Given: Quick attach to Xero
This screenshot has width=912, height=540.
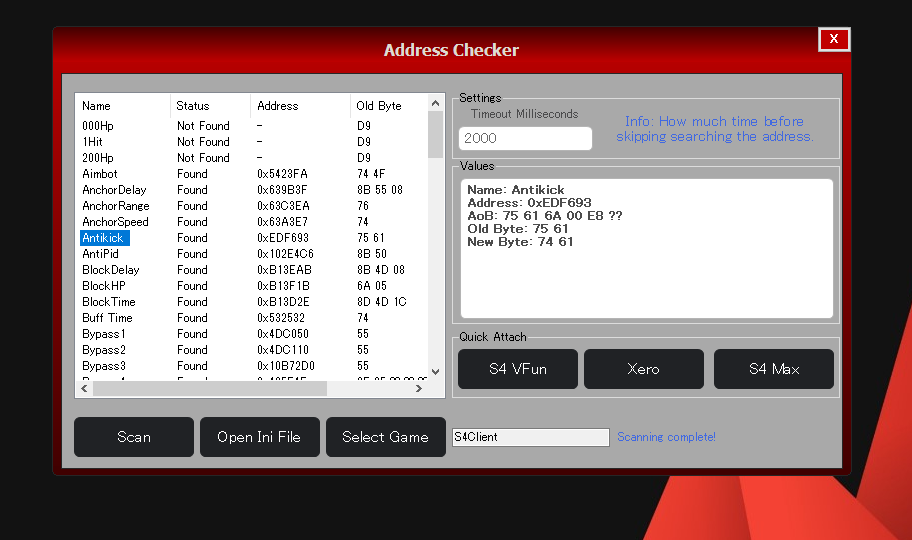Looking at the screenshot, I should pos(644,369).
